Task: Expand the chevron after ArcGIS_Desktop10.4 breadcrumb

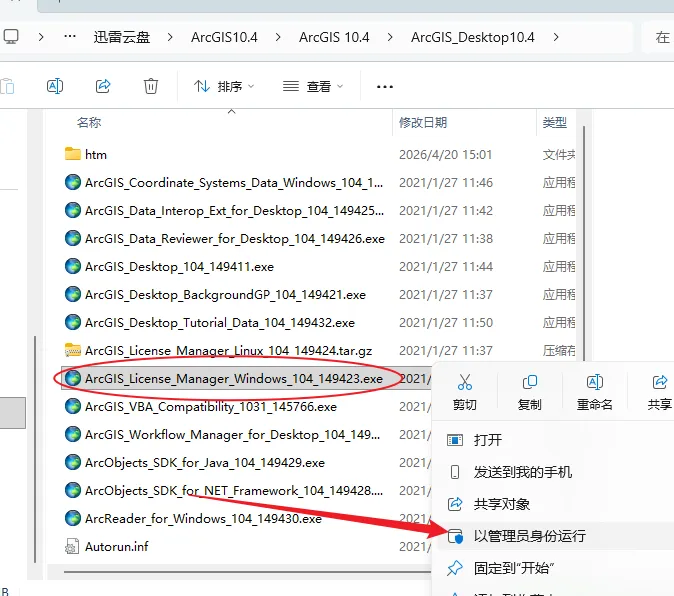Action: point(556,37)
